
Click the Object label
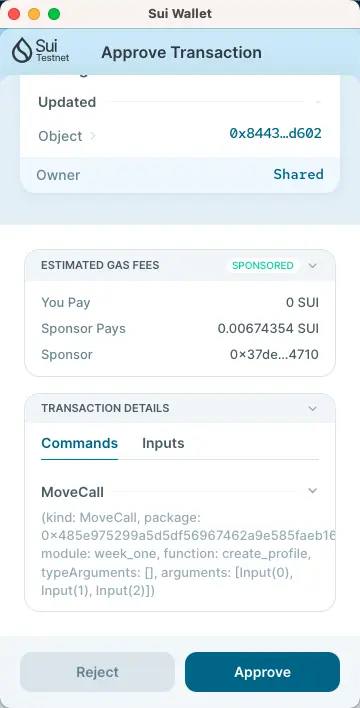tap(60, 136)
